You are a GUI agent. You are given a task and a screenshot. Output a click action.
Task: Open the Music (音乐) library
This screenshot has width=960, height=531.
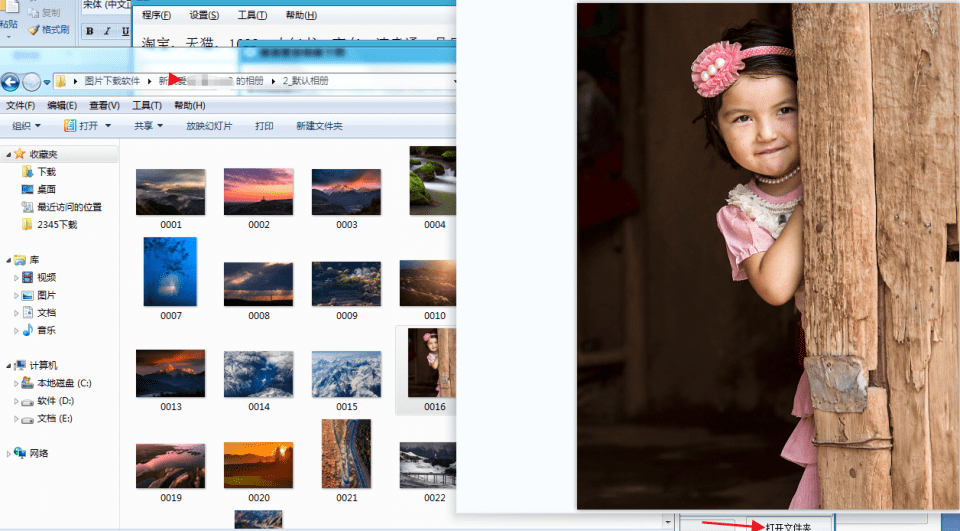point(46,330)
